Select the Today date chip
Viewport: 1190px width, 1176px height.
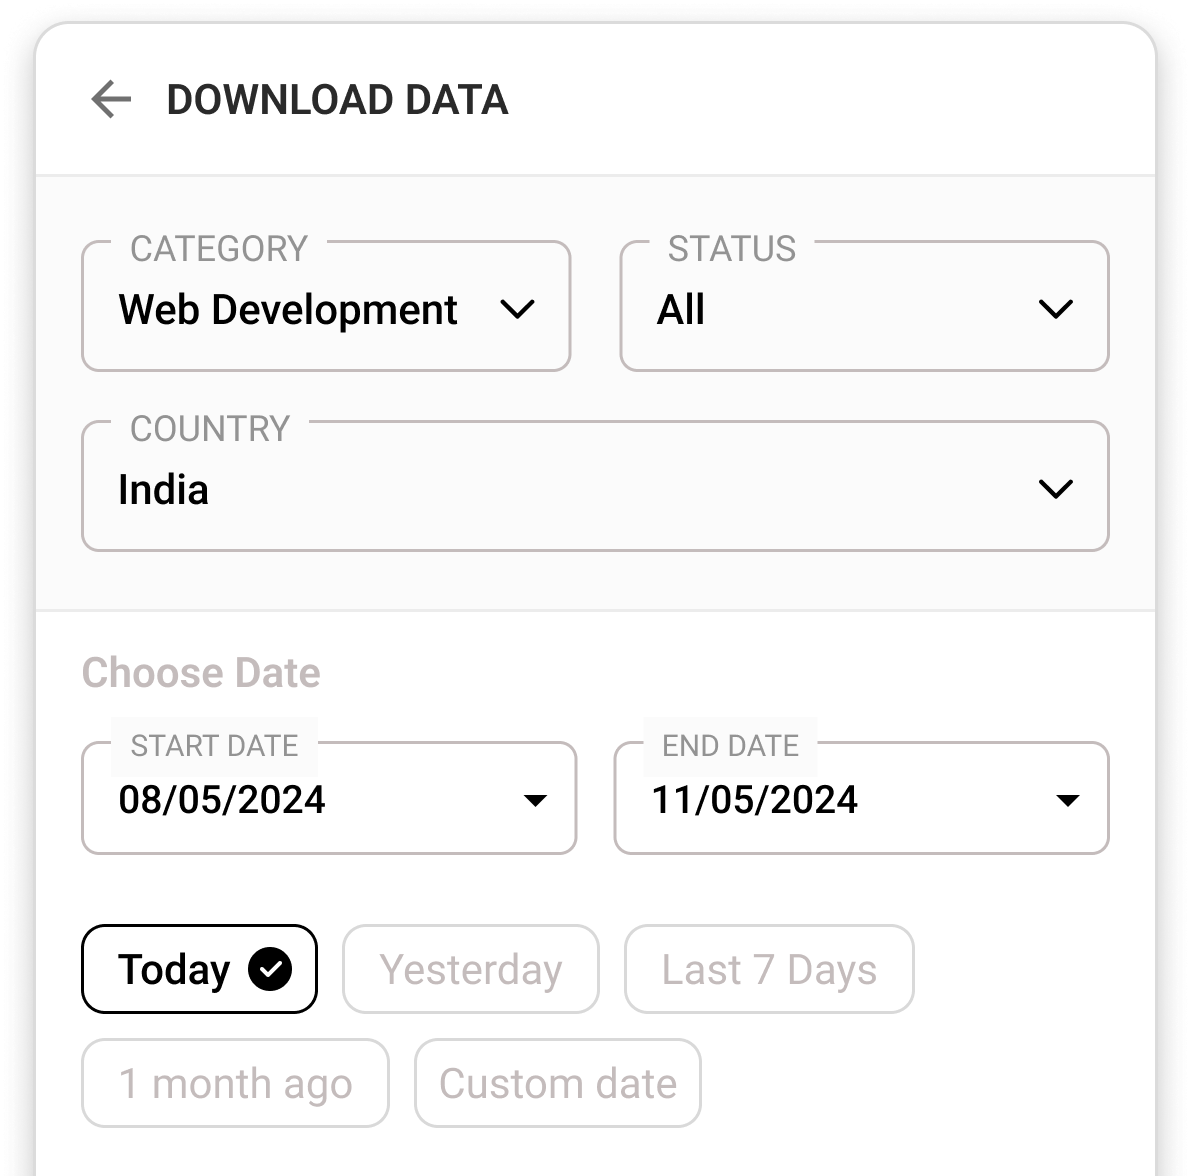(x=200, y=969)
